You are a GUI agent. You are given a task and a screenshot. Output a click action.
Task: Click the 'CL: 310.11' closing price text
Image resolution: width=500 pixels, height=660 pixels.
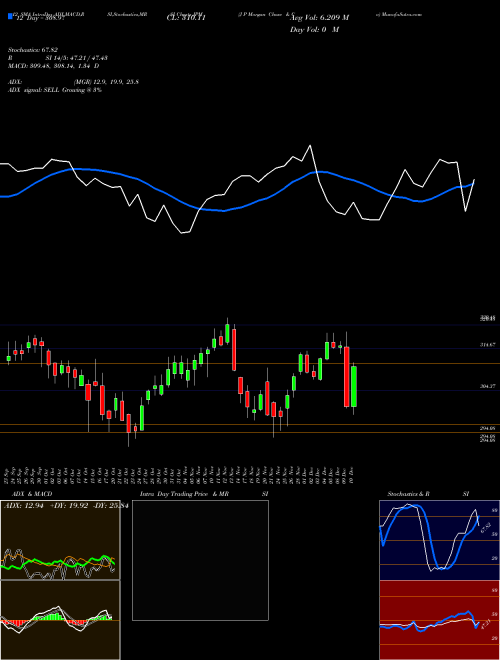coord(186,18)
